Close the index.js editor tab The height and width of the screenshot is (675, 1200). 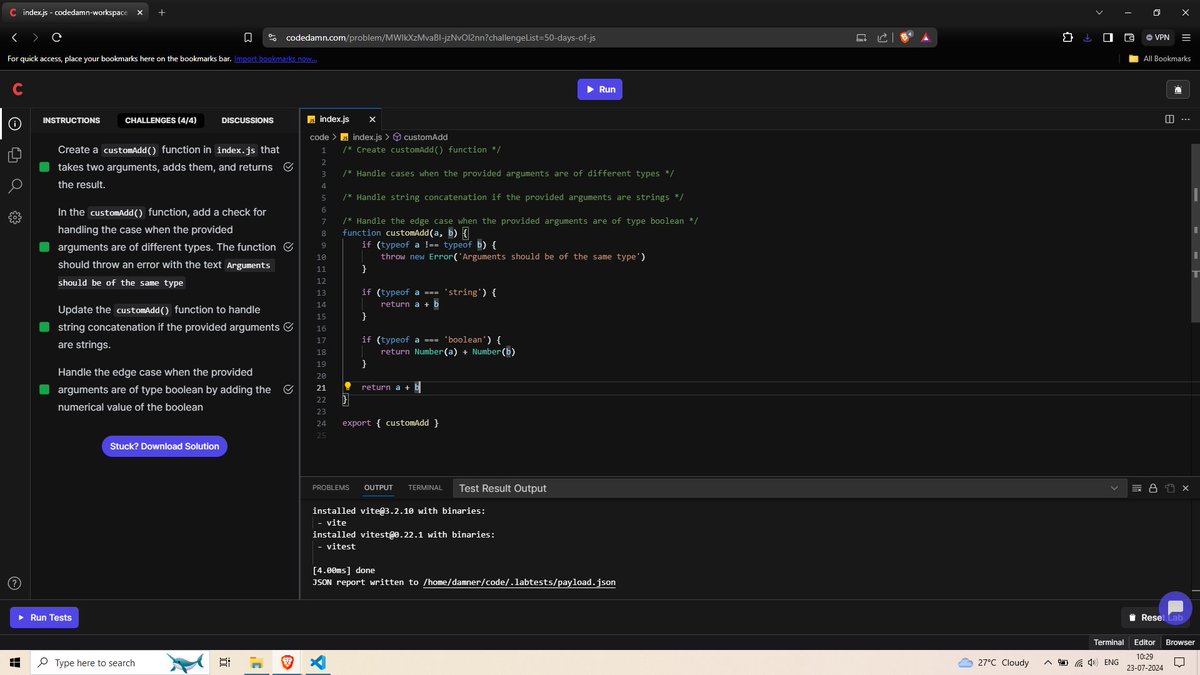coord(372,119)
